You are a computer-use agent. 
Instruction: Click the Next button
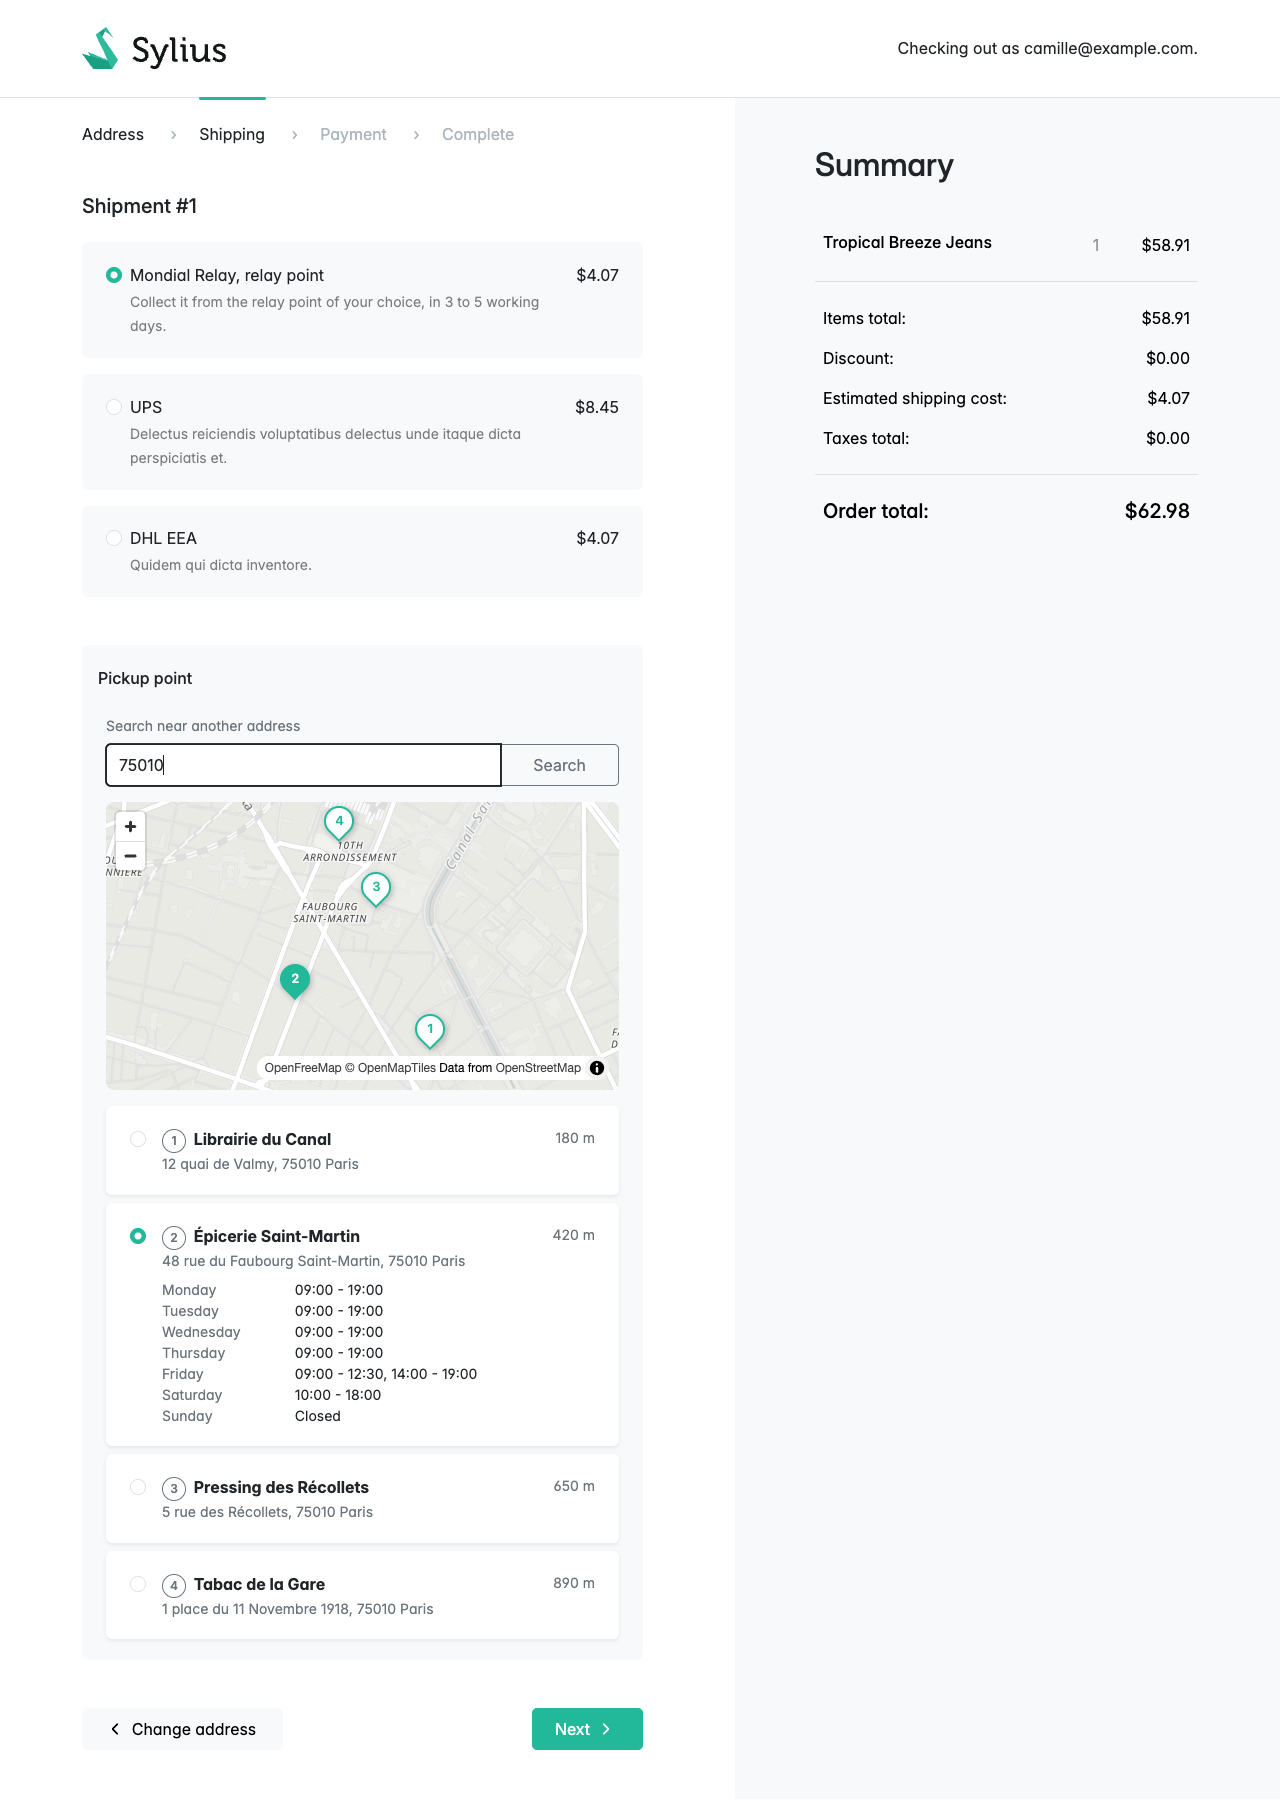(x=587, y=1729)
